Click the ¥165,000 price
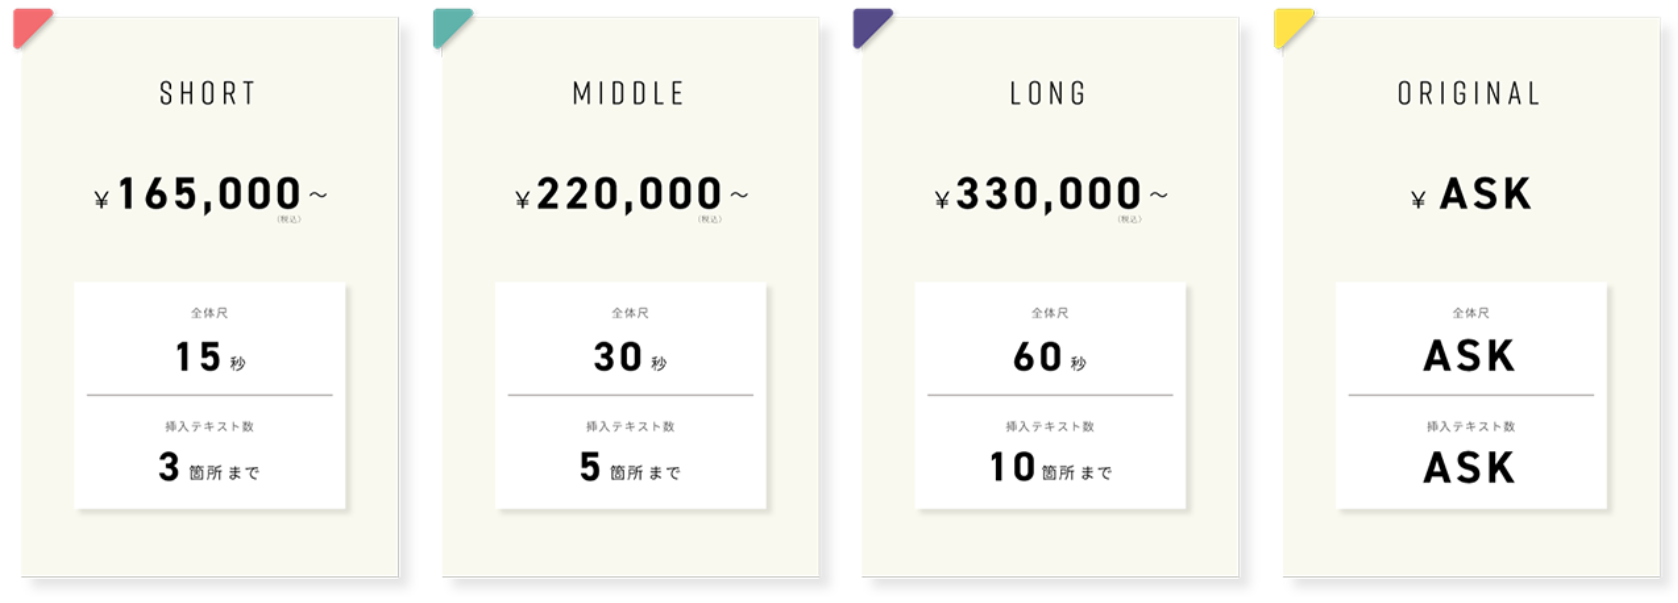Screen dimensions: 1678x603 tap(210, 195)
